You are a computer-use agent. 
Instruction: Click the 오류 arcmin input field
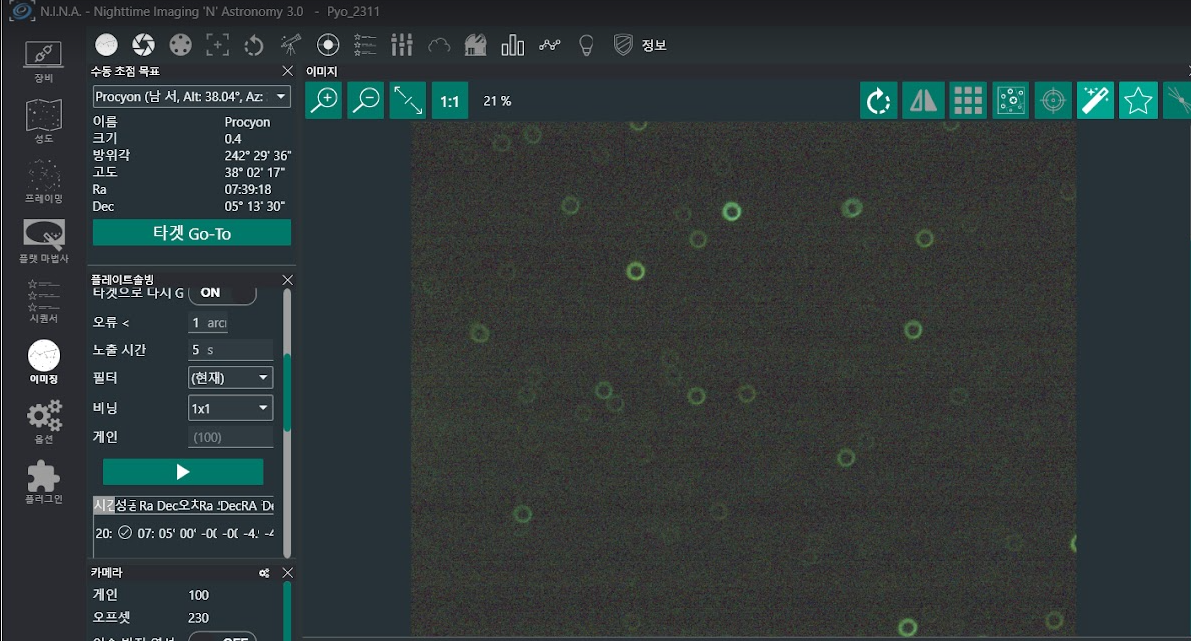pyautogui.click(x=208, y=323)
